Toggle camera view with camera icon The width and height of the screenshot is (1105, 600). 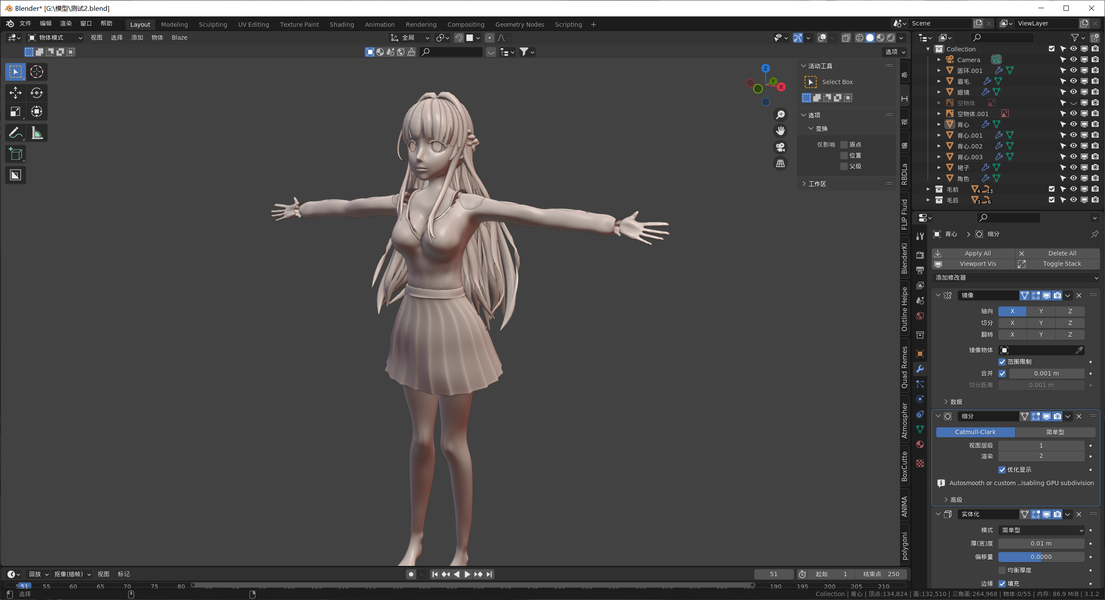coord(780,147)
